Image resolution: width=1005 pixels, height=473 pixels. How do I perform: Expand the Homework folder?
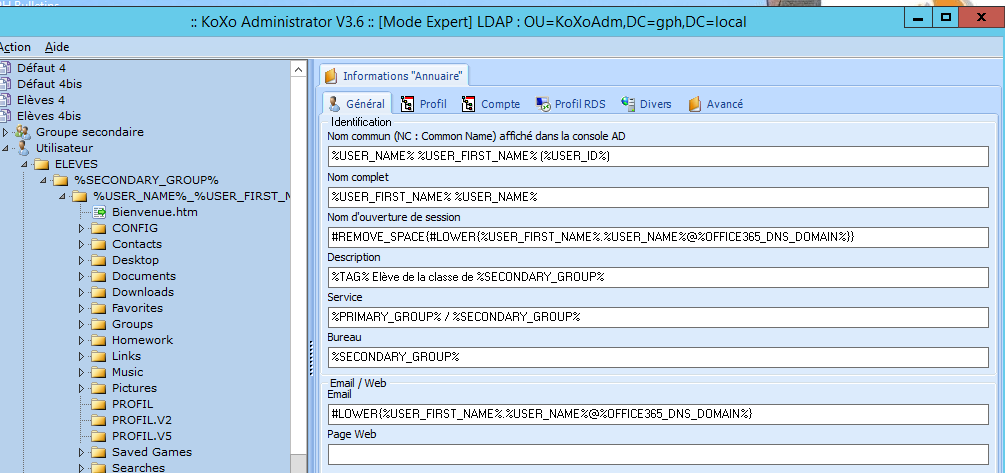tap(81, 340)
